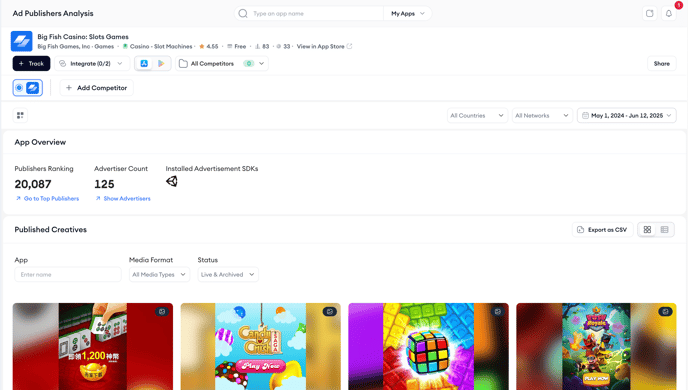Select the Big Fish Casino app chip

(28, 88)
